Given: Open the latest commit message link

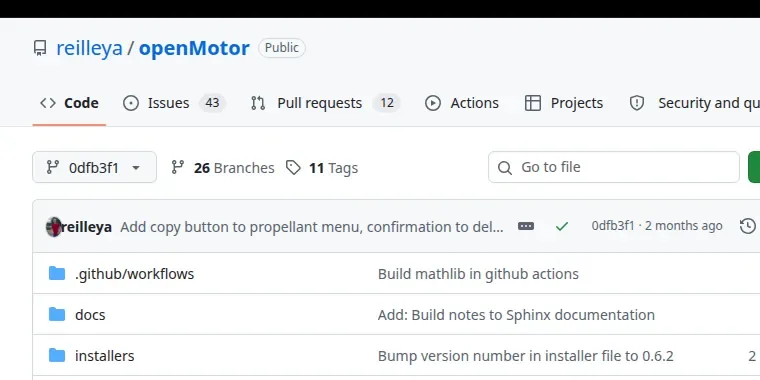Looking at the screenshot, I should (312, 227).
